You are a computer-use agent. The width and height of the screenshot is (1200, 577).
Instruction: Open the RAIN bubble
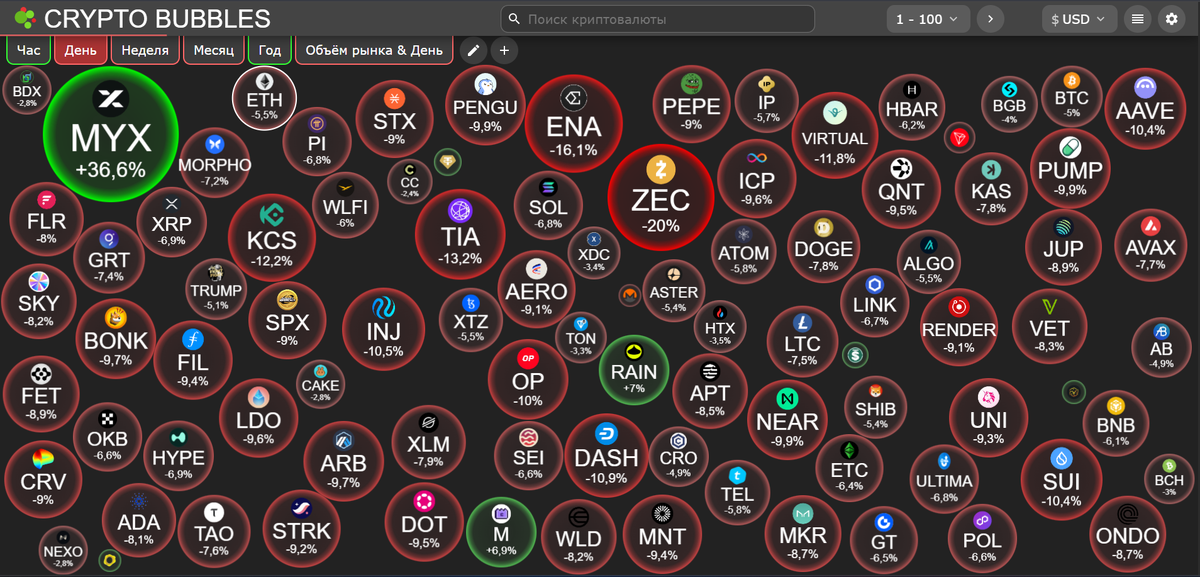pyautogui.click(x=634, y=370)
